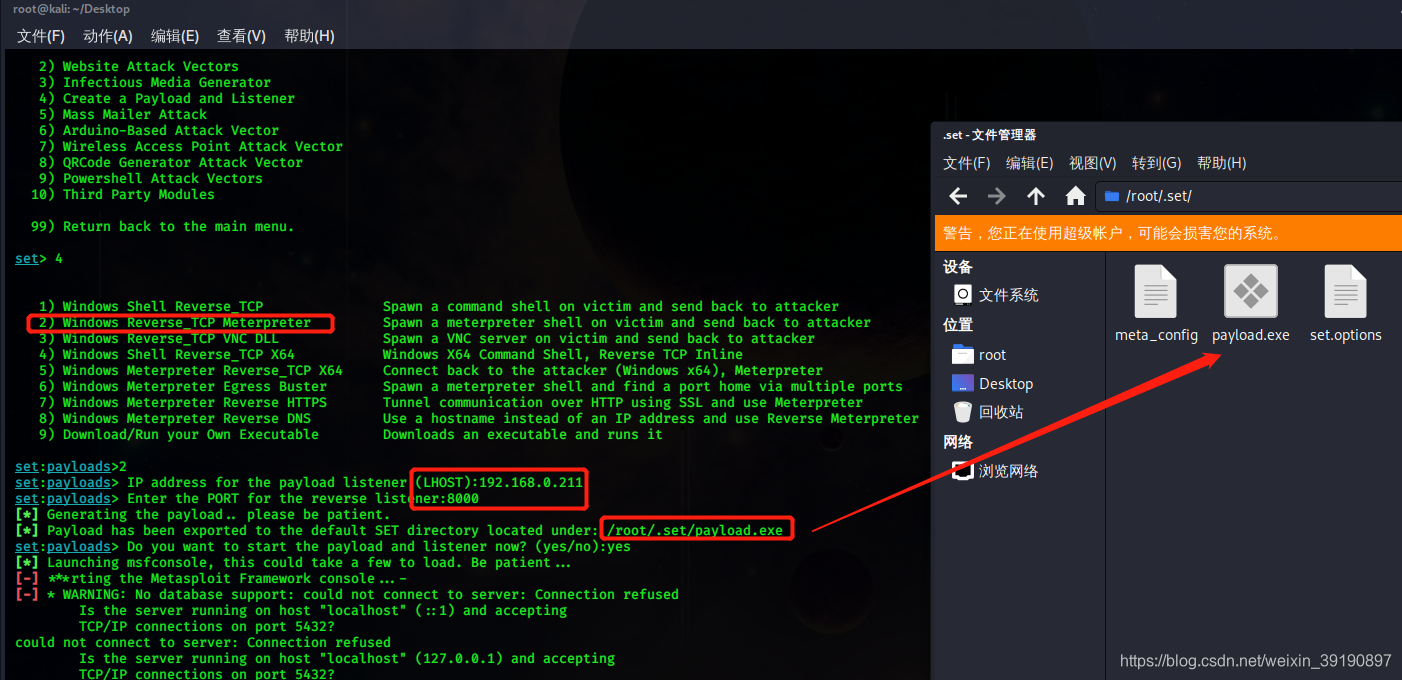Click the folder icon in path bar
Screen dimensions: 1402x680
click(1112, 196)
